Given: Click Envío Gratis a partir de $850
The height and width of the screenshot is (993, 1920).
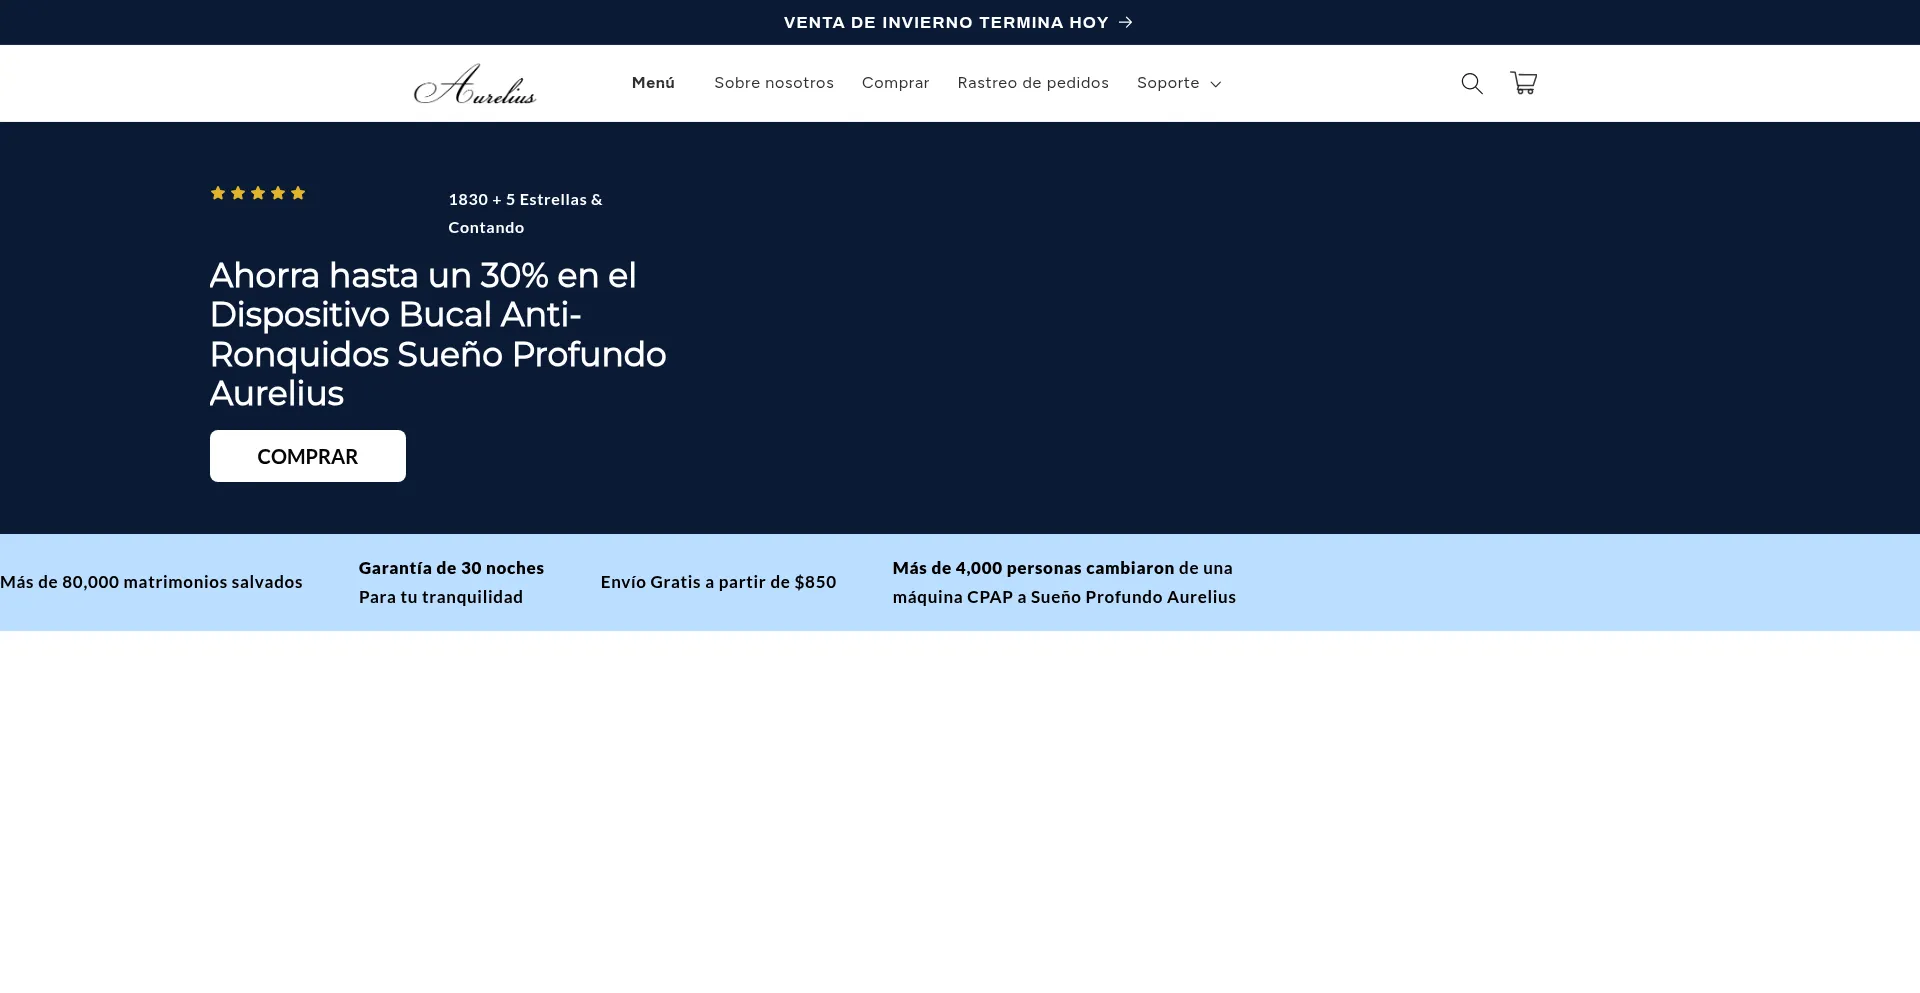Looking at the screenshot, I should [718, 582].
